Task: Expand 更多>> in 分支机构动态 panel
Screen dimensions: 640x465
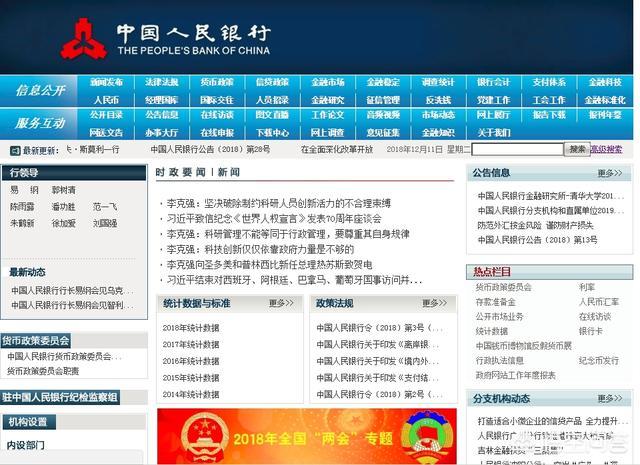Action: tap(610, 398)
